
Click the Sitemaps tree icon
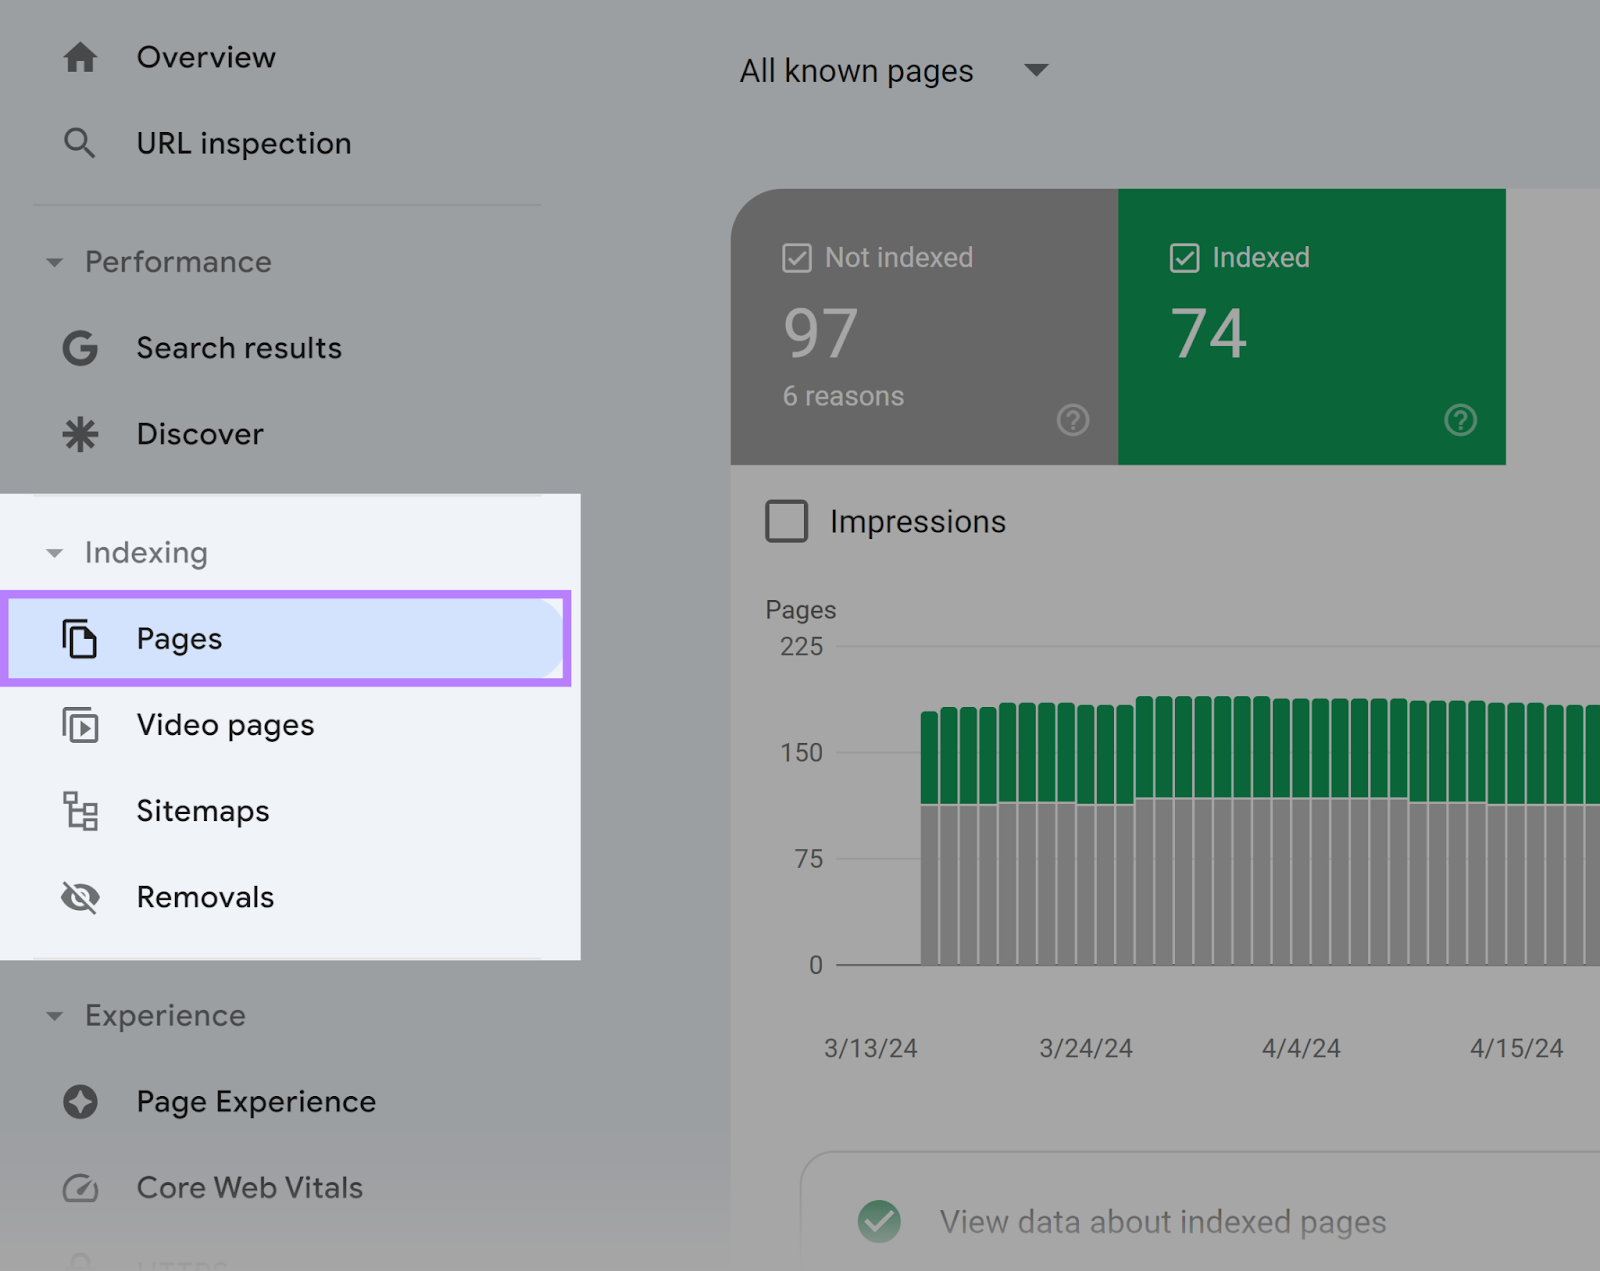coord(80,811)
